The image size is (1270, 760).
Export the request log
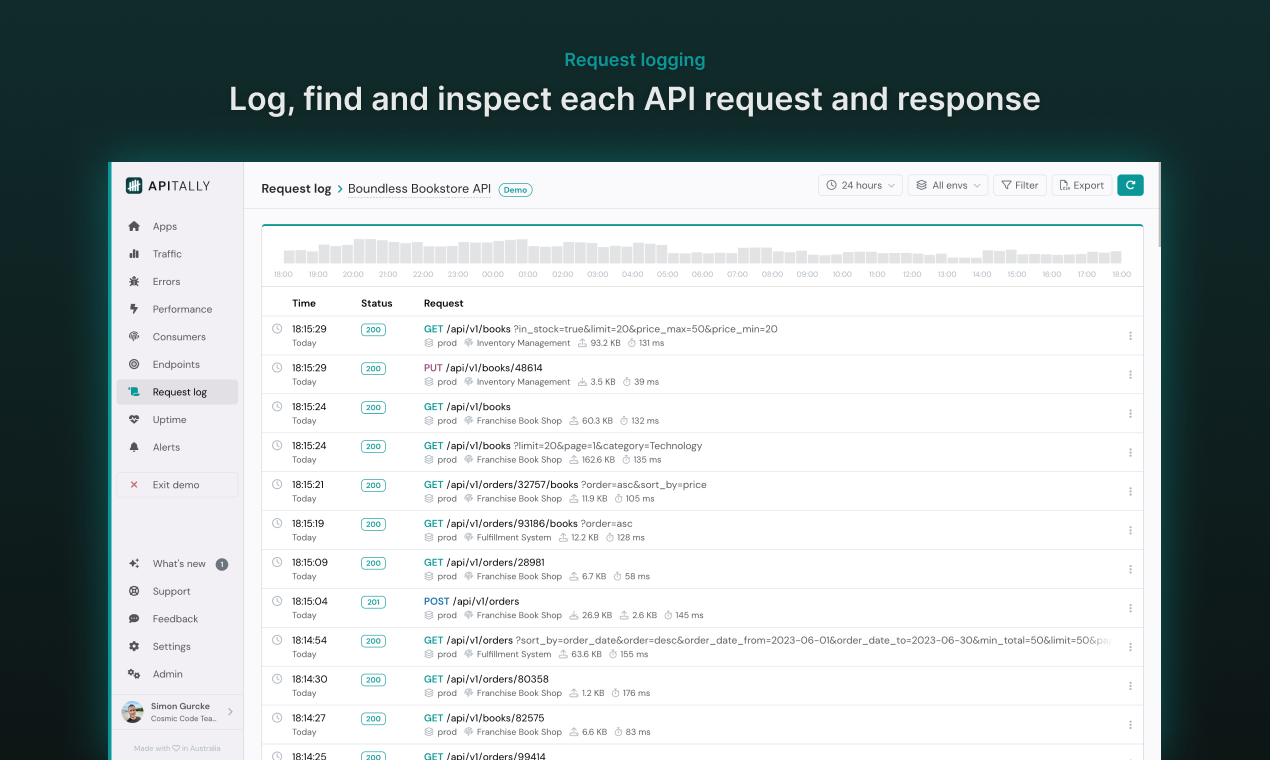coord(1082,185)
